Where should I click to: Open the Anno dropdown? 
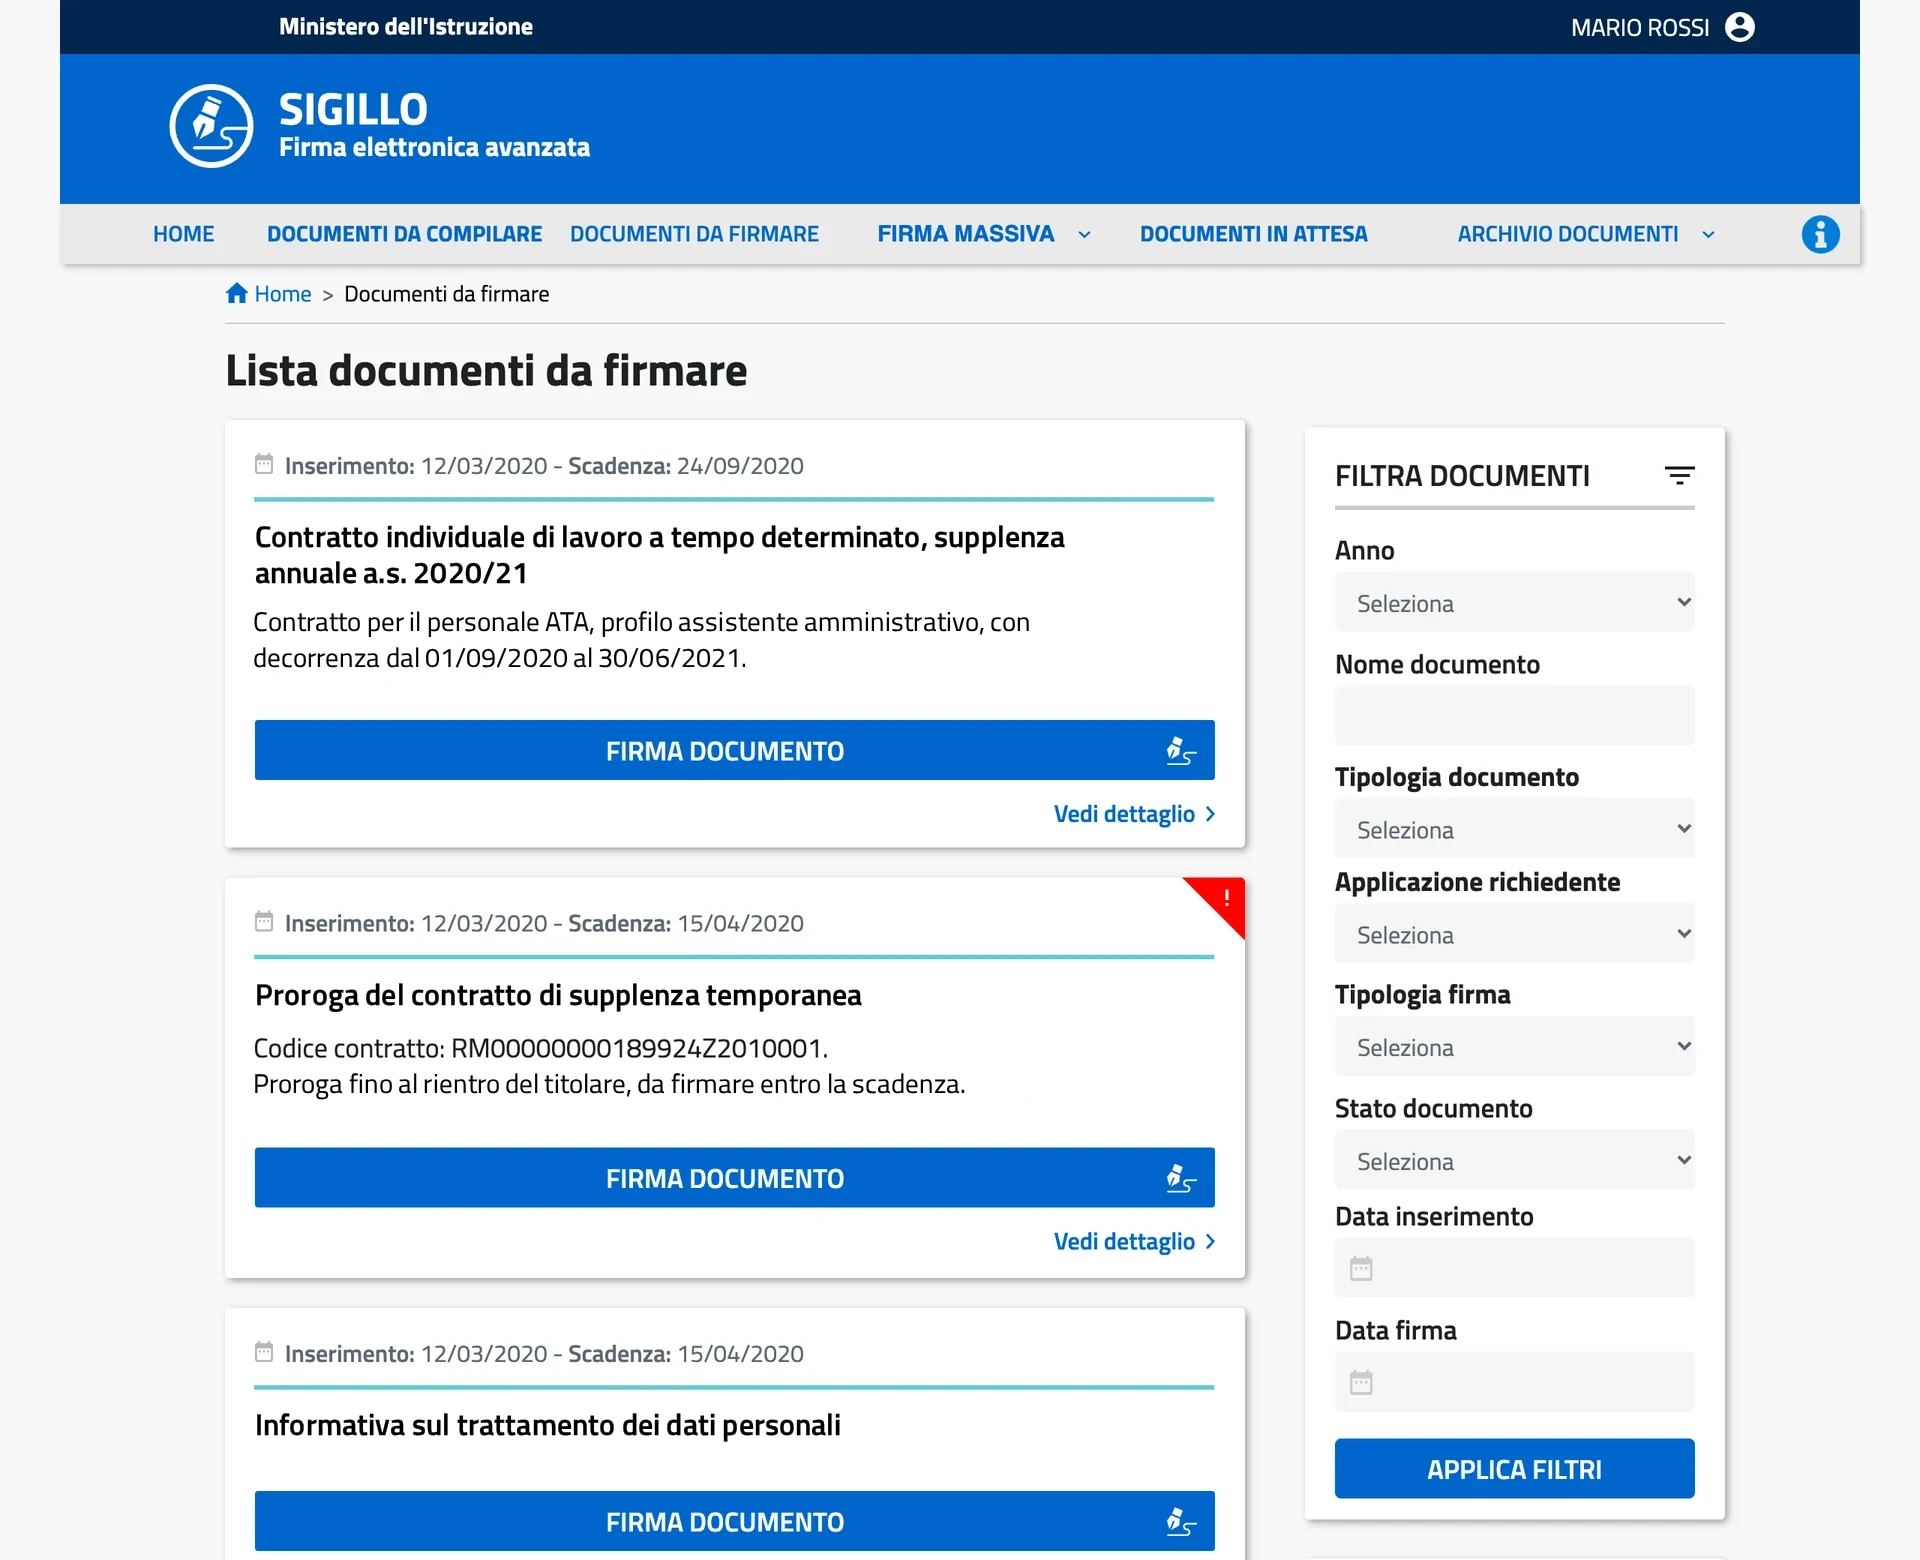point(1514,602)
